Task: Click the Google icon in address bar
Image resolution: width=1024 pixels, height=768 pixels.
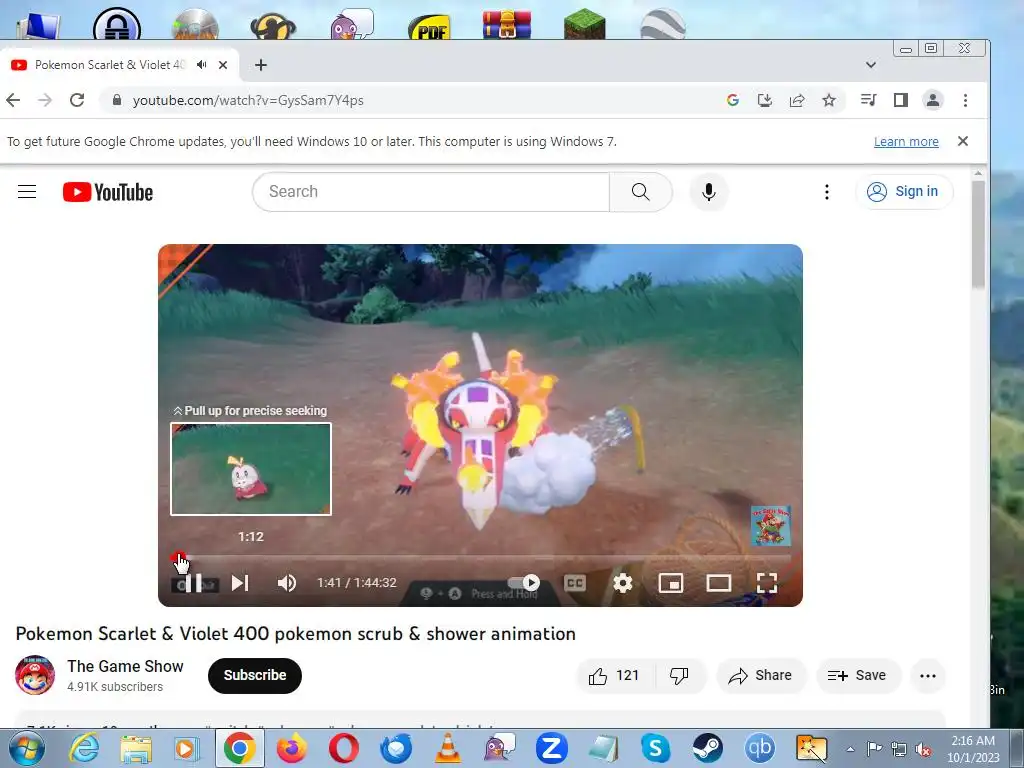Action: point(733,100)
